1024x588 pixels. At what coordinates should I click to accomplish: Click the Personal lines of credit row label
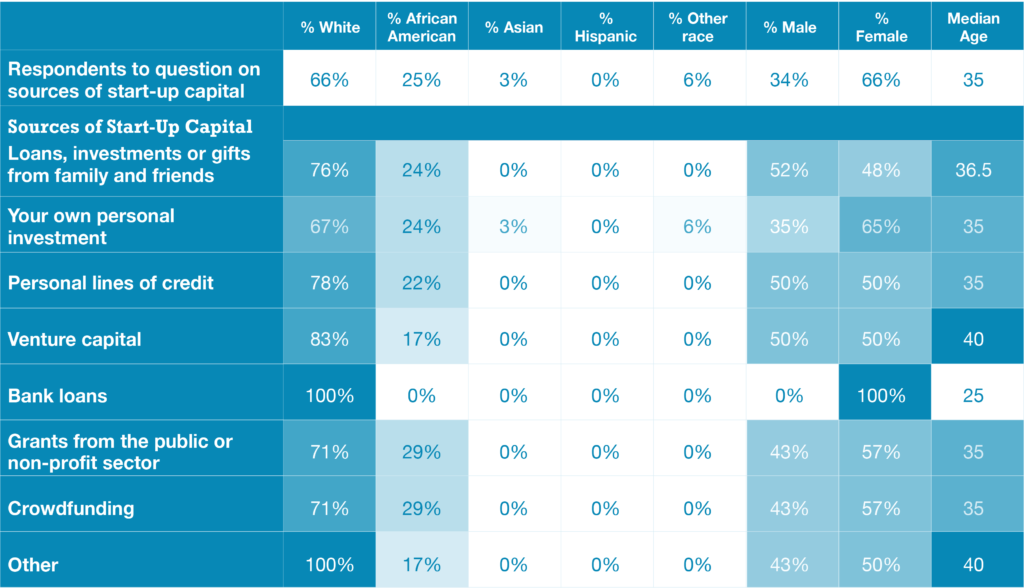click(x=111, y=283)
